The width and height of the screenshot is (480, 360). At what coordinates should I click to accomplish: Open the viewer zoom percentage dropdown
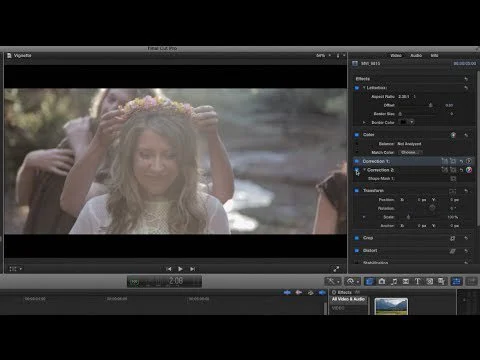(323, 55)
